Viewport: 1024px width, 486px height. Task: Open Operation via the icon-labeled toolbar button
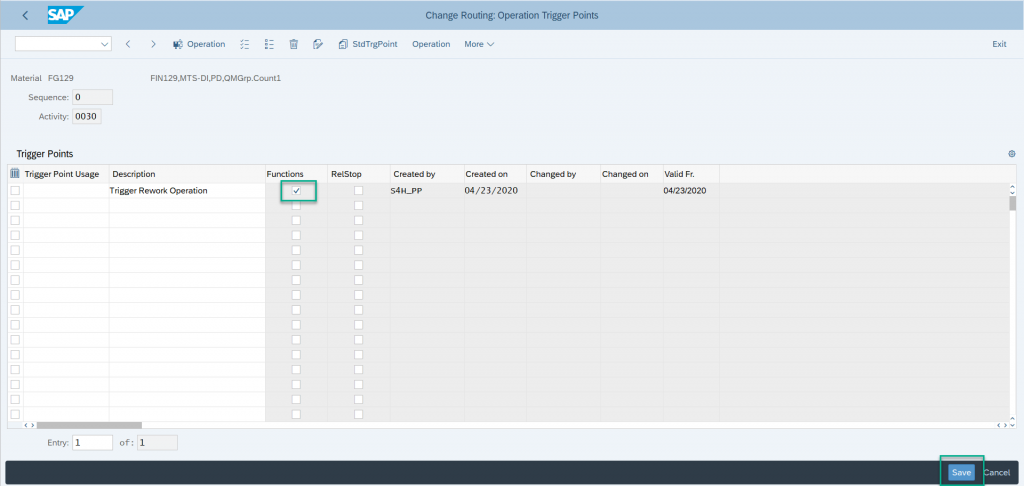pos(199,44)
